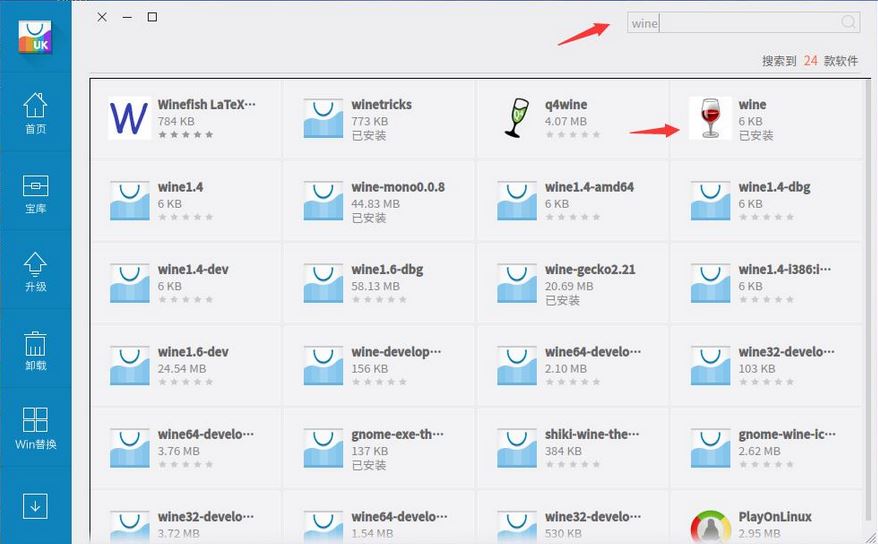Click the 搜索到 24 款软件 result count
Image resolution: width=878 pixels, height=544 pixels.
(x=810, y=61)
